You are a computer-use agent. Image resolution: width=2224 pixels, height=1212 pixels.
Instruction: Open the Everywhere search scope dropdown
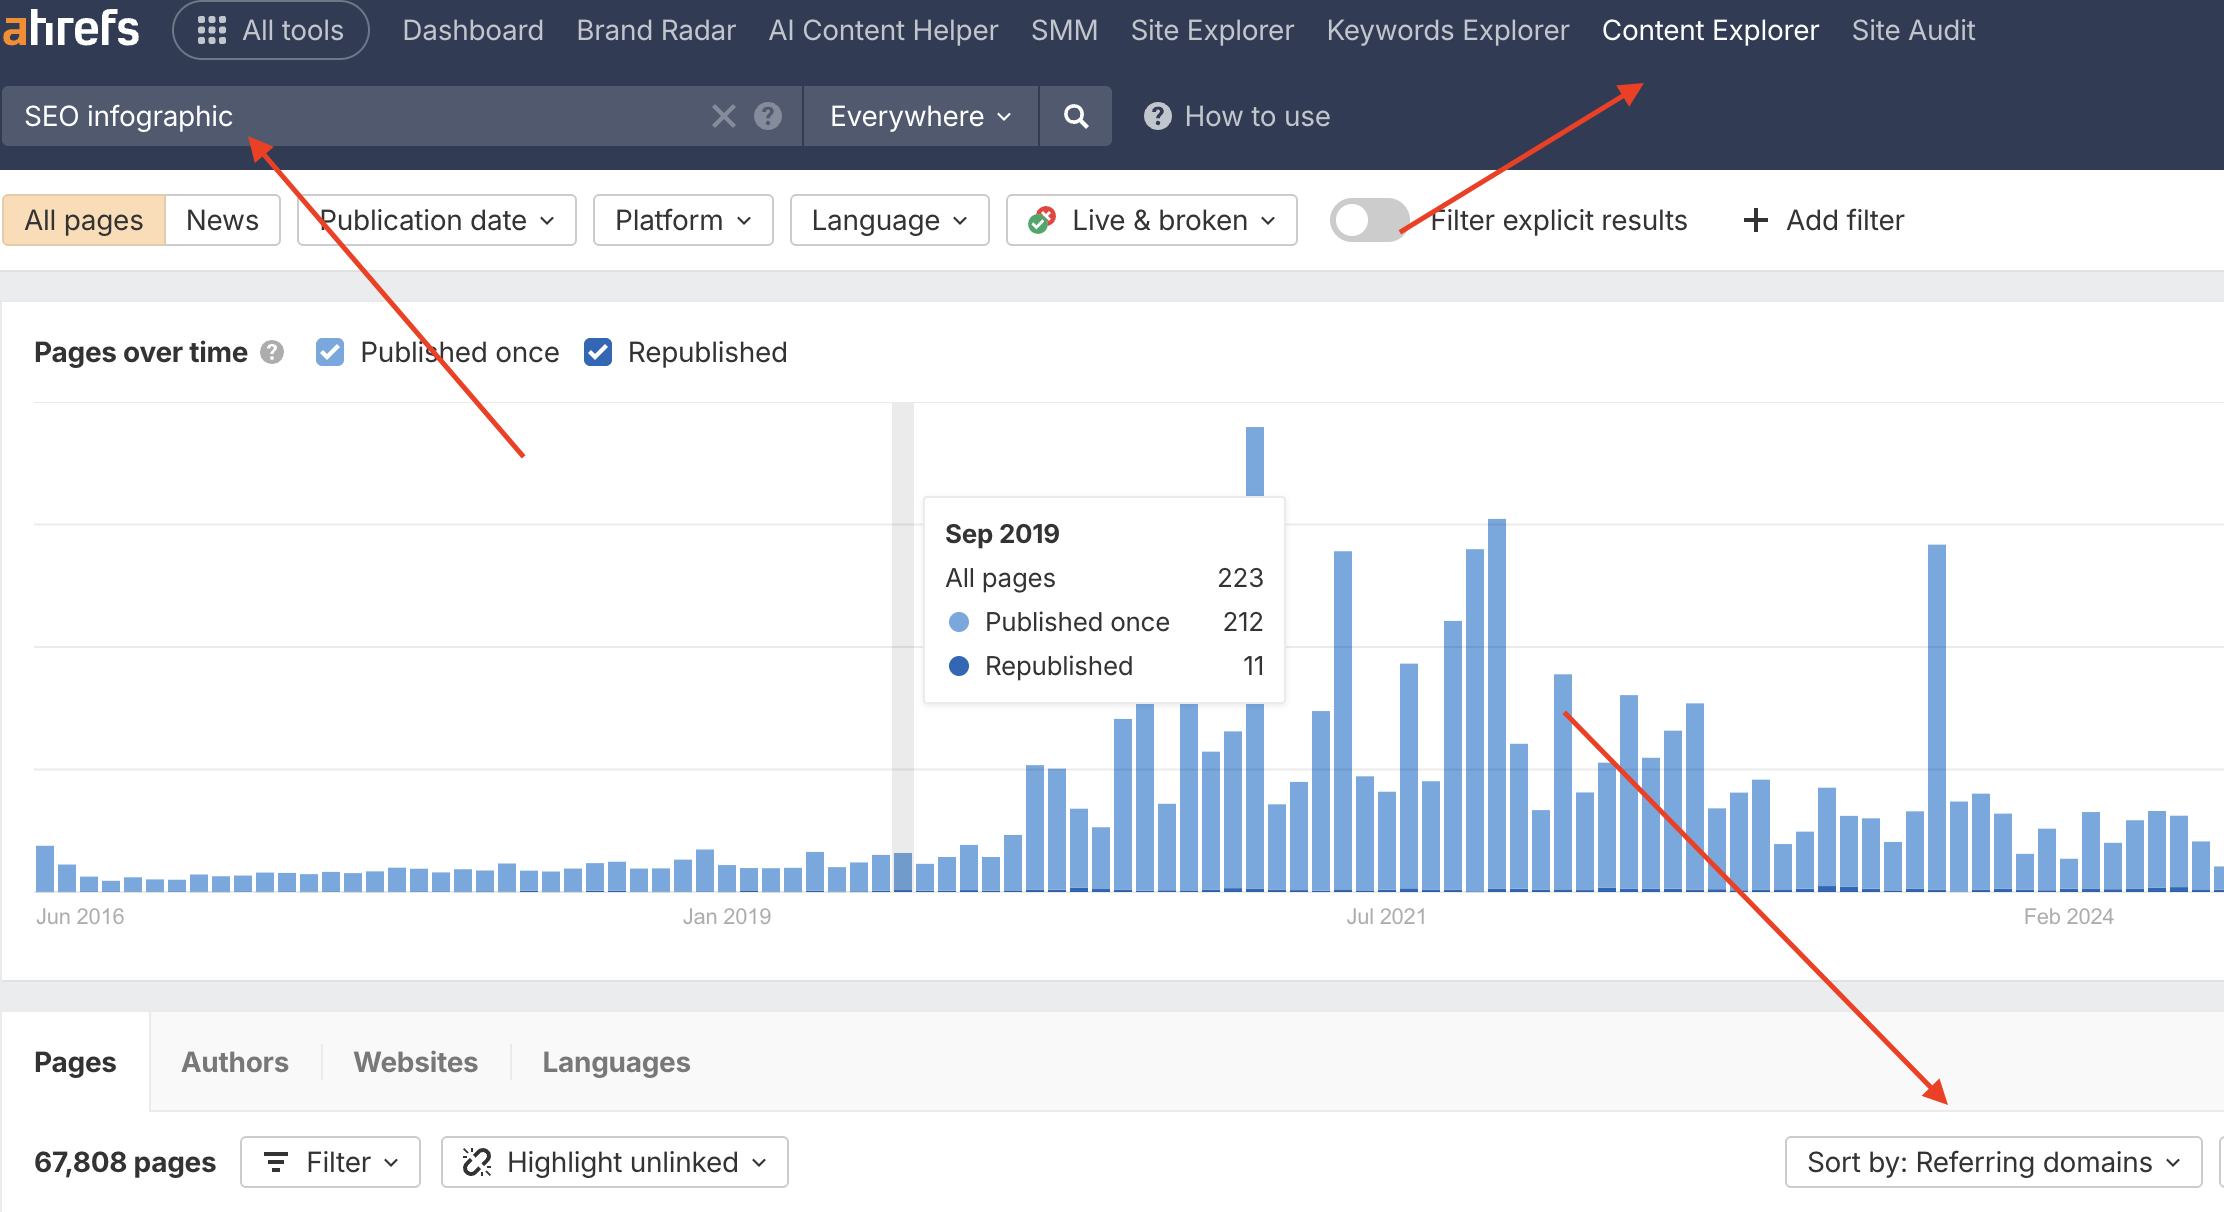(921, 116)
